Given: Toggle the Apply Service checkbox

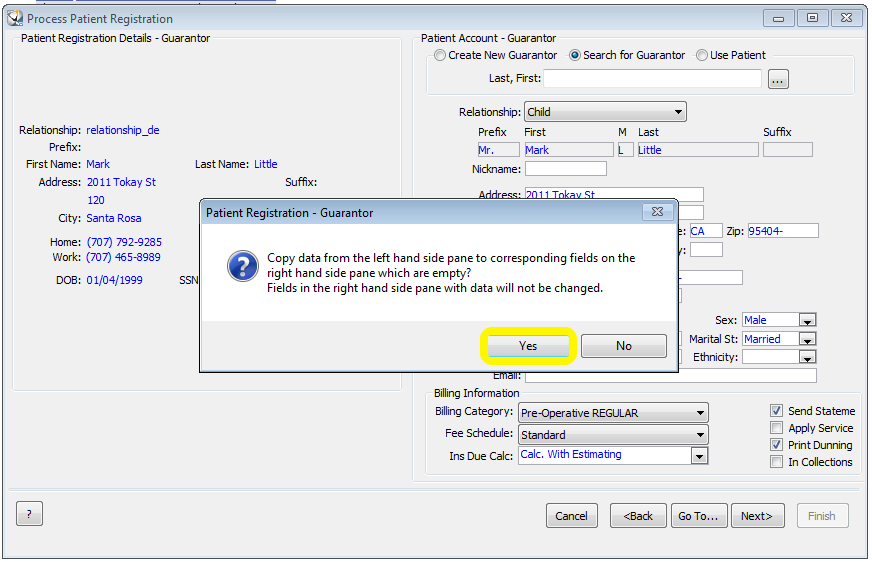Looking at the screenshot, I should (776, 428).
